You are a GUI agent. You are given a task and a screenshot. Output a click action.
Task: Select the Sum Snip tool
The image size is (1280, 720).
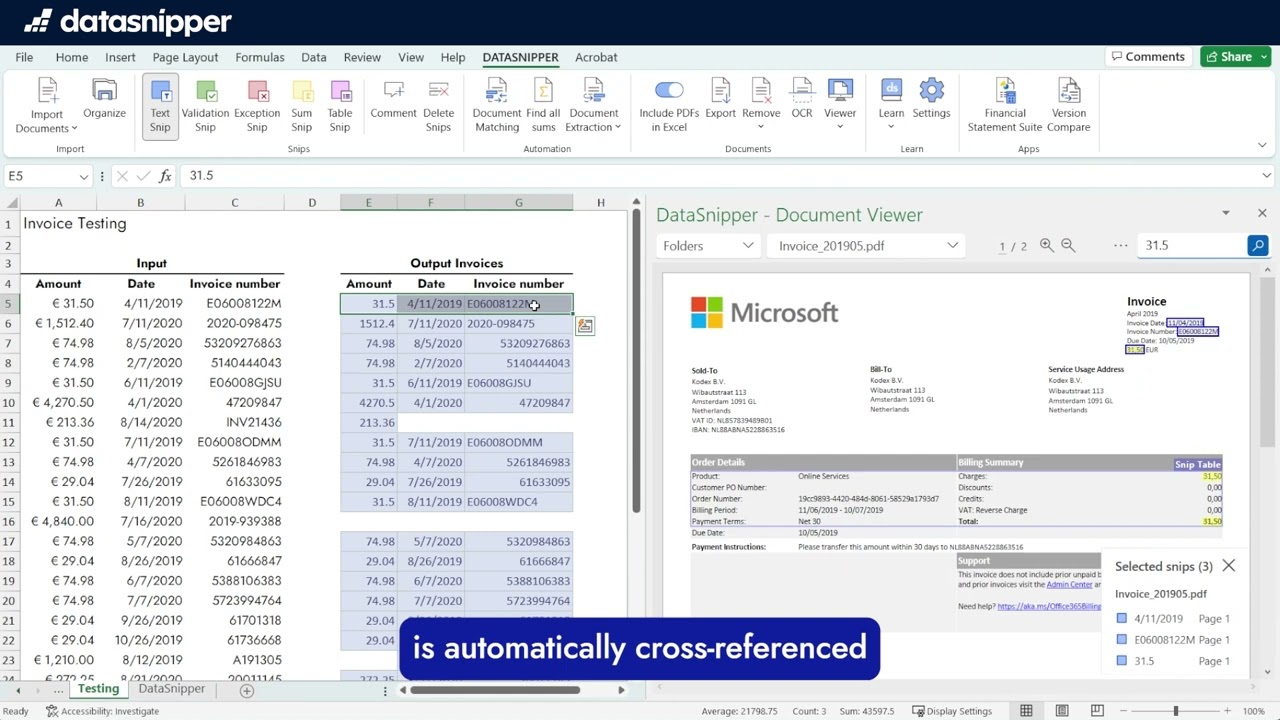(301, 106)
